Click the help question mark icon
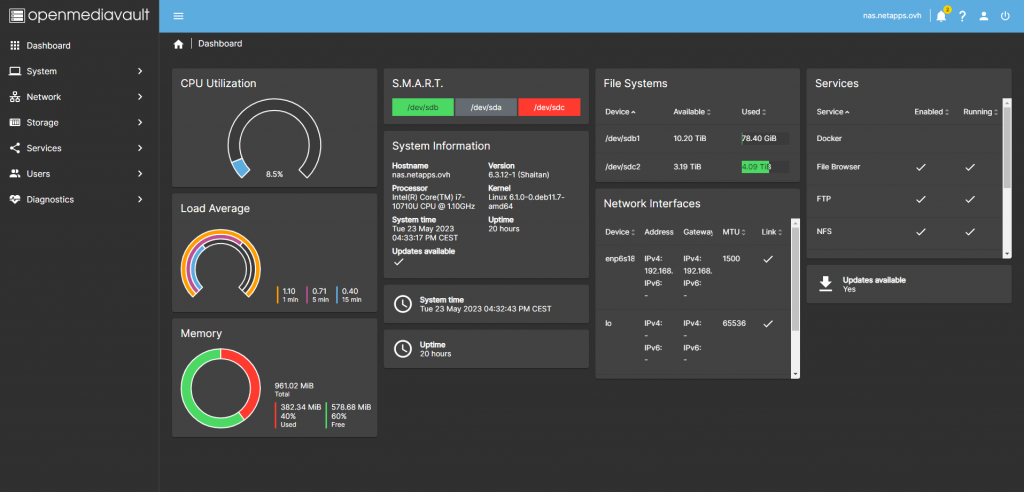The width and height of the screenshot is (1024, 492). (x=962, y=16)
